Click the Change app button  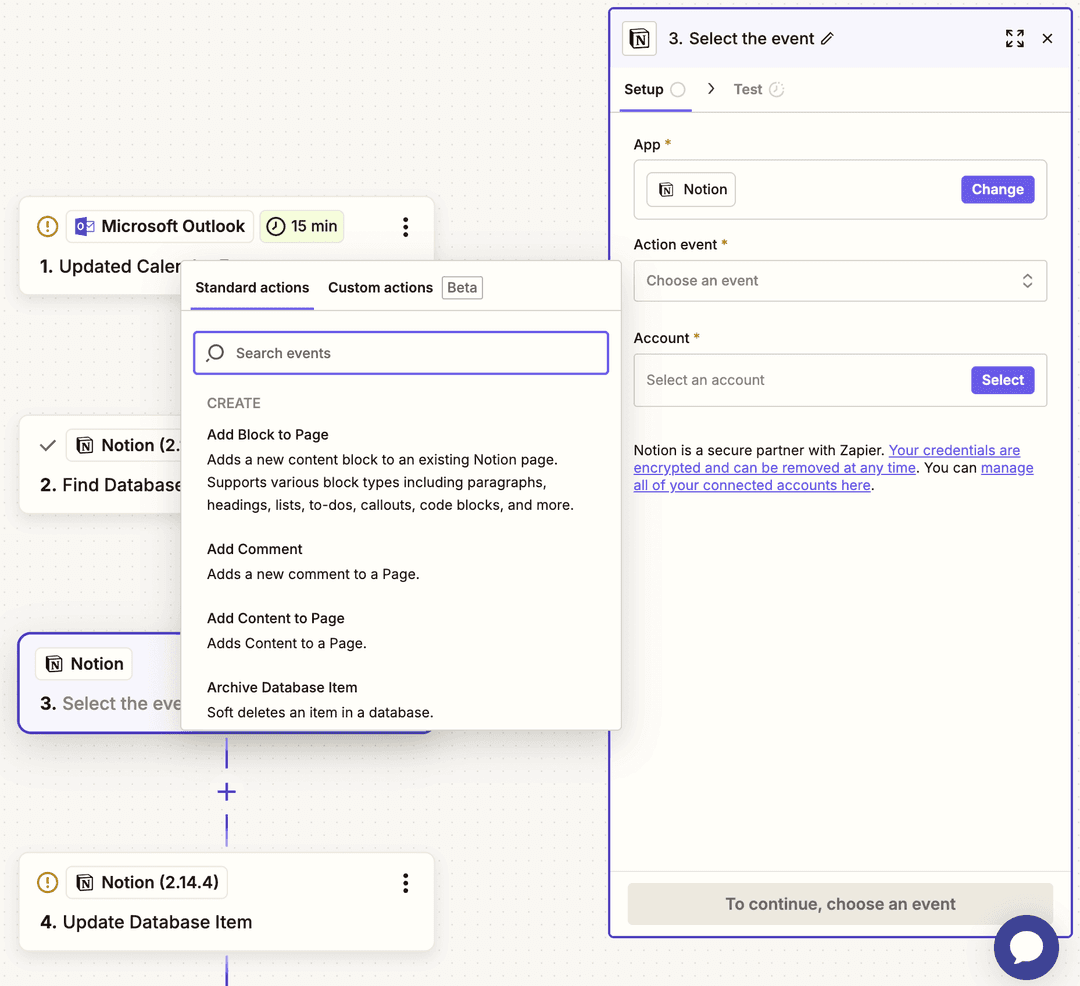pos(997,189)
